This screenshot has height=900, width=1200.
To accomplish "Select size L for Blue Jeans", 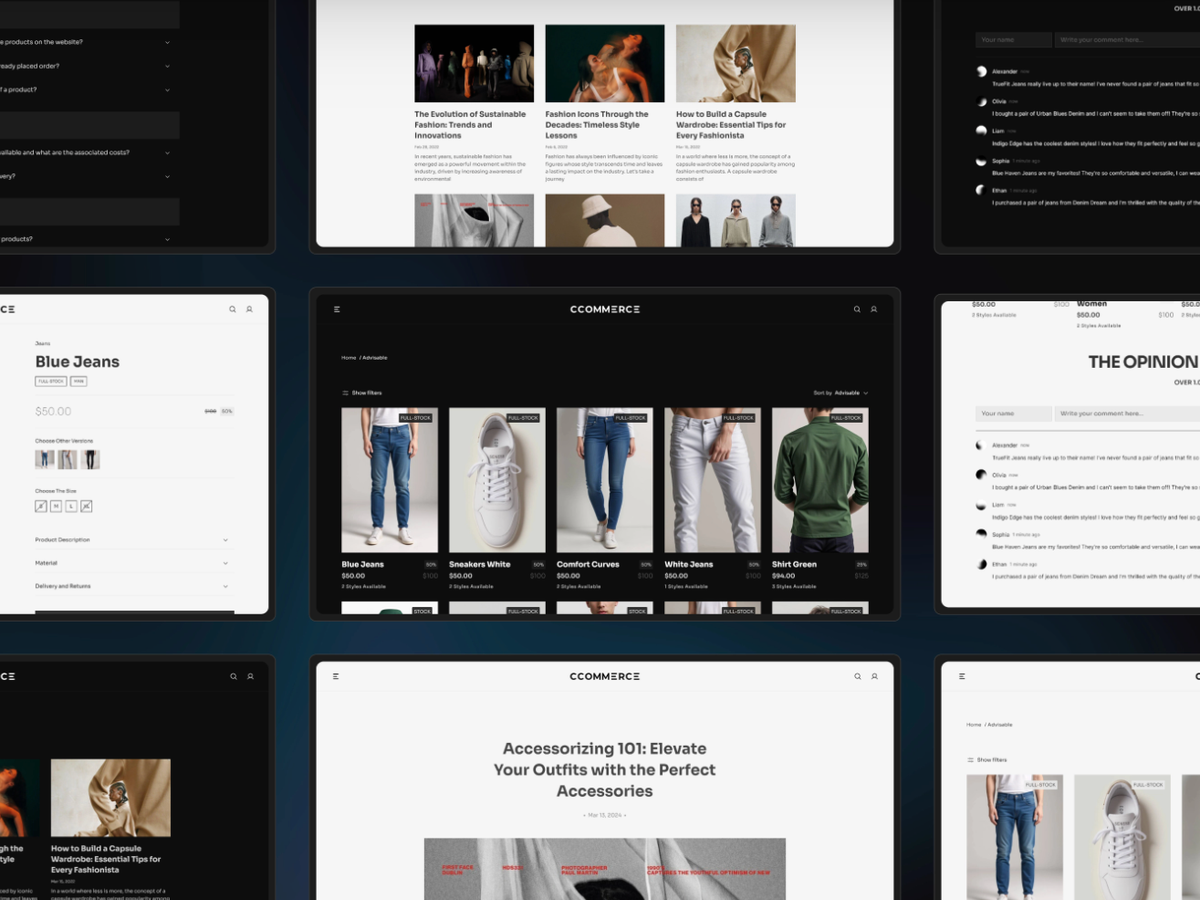I will pos(71,506).
